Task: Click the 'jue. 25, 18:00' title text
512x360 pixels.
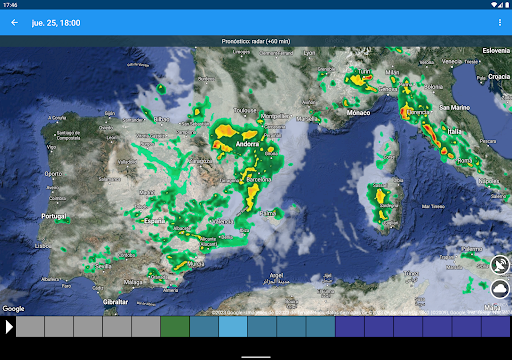Action: [x=56, y=23]
